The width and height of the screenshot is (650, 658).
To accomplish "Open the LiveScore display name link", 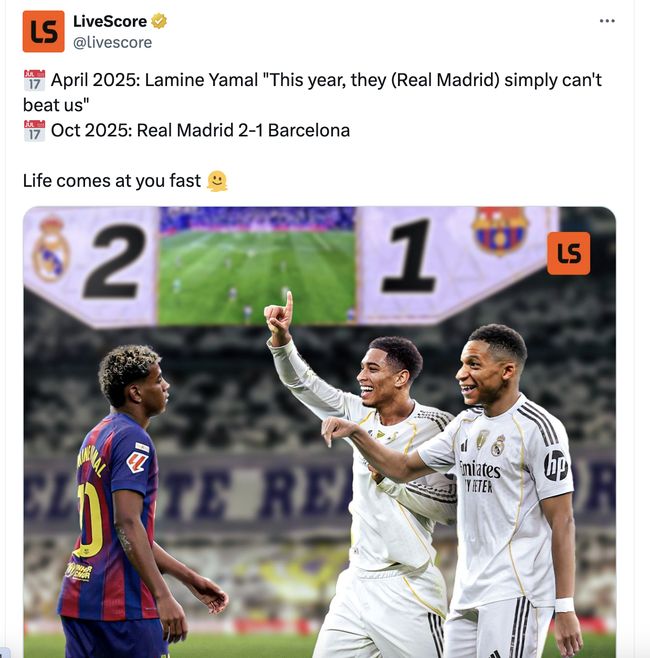I will pyautogui.click(x=110, y=21).
